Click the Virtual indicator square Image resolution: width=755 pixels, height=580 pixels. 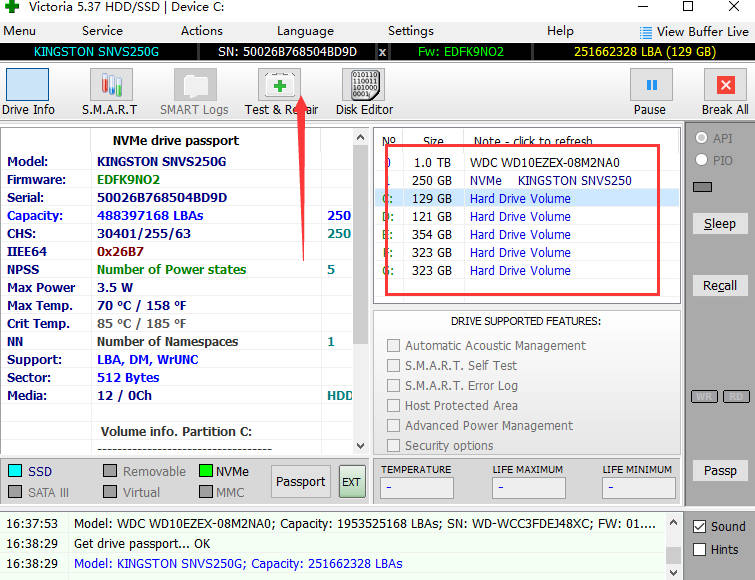[110, 491]
